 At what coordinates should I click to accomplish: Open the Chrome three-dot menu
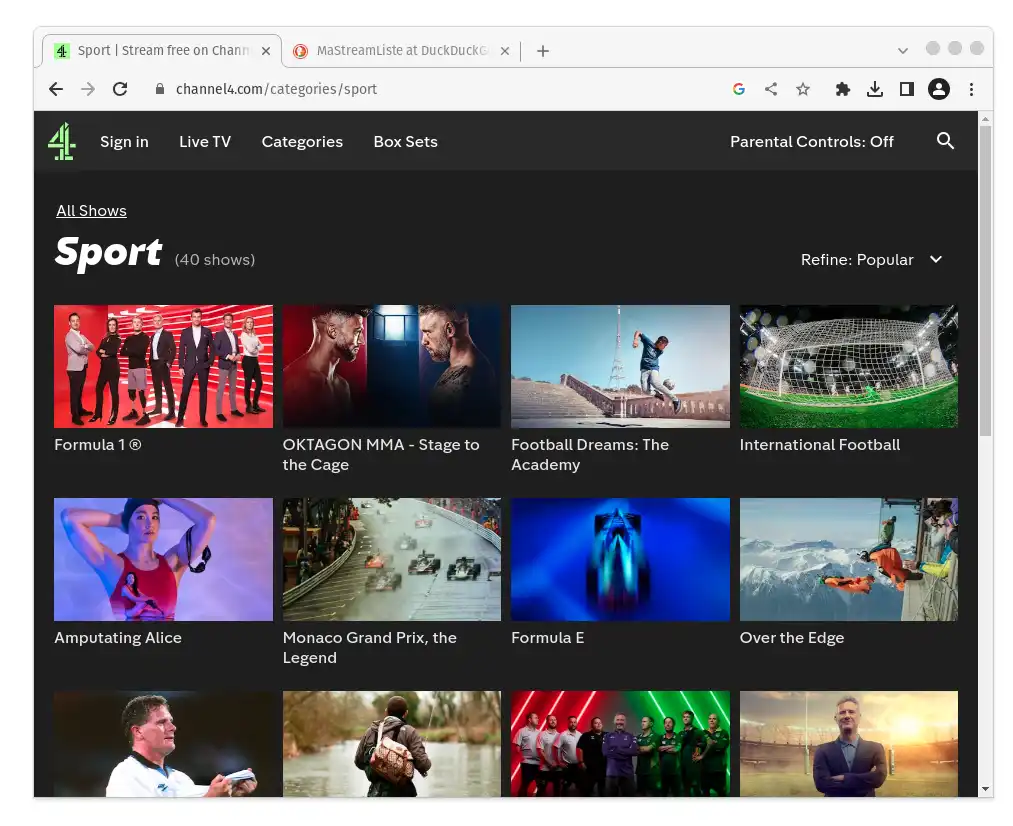pyautogui.click(x=971, y=89)
